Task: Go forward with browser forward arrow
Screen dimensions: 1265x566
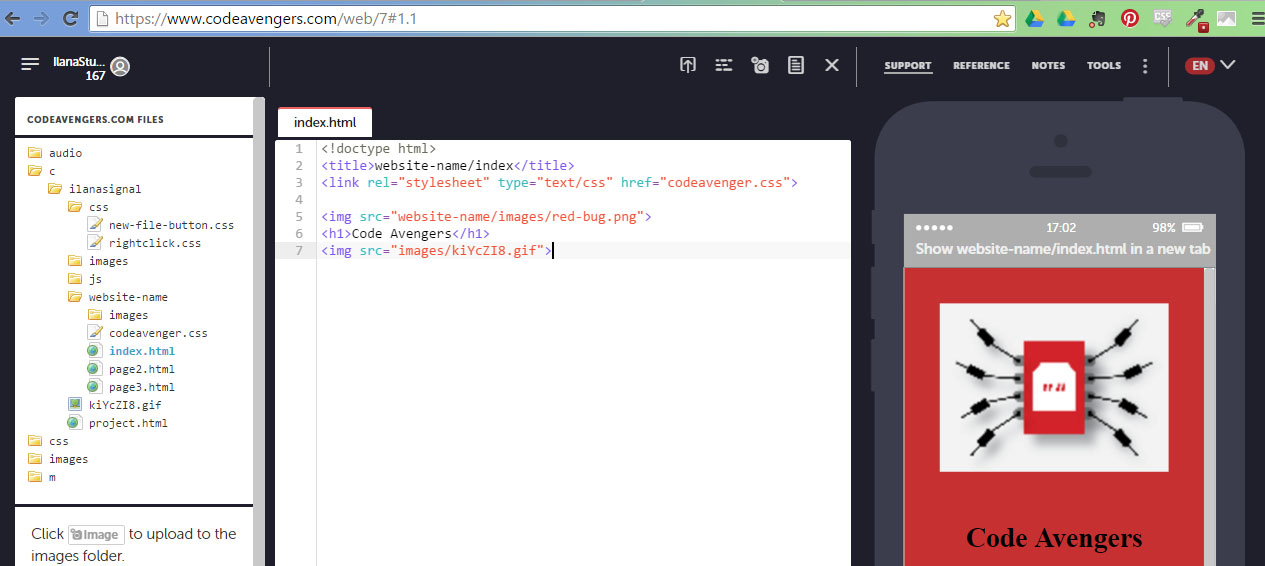Action: (41, 18)
